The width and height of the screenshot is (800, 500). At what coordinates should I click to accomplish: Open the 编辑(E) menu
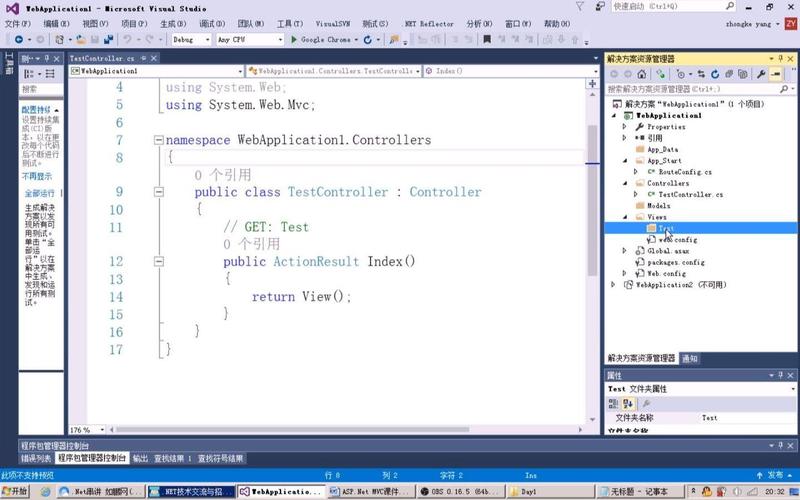click(x=56, y=23)
